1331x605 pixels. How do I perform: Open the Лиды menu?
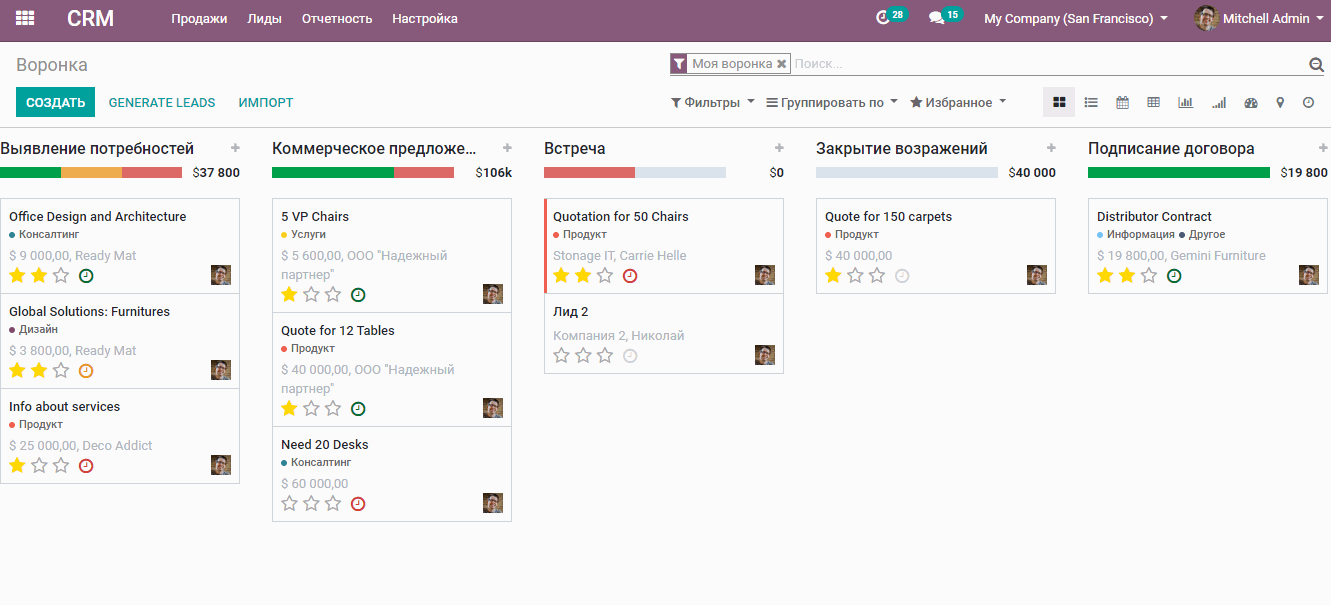264,18
